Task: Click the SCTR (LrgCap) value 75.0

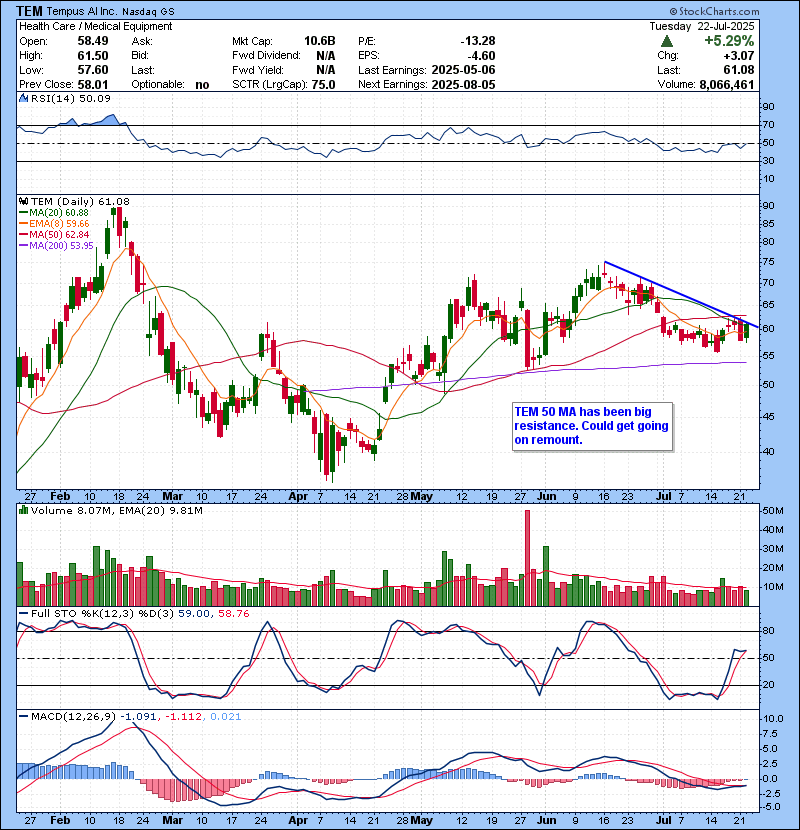Action: (x=323, y=85)
